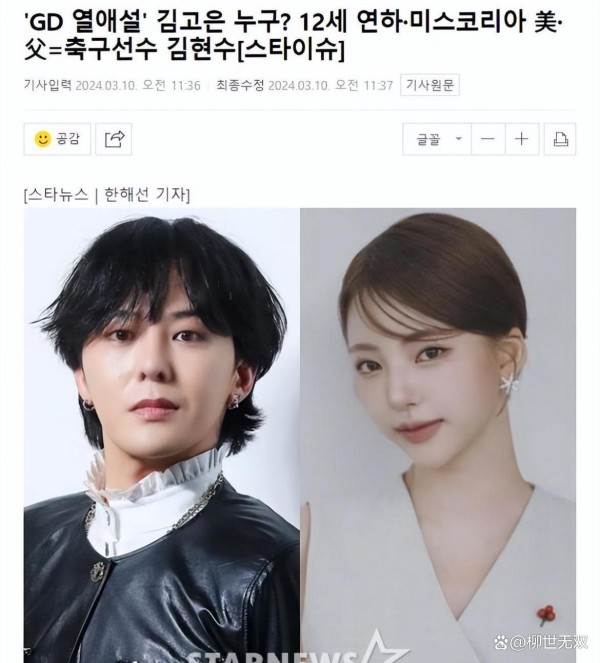Click the star-shaped earring in photo
This screenshot has height=663, width=600.
click(x=509, y=384)
